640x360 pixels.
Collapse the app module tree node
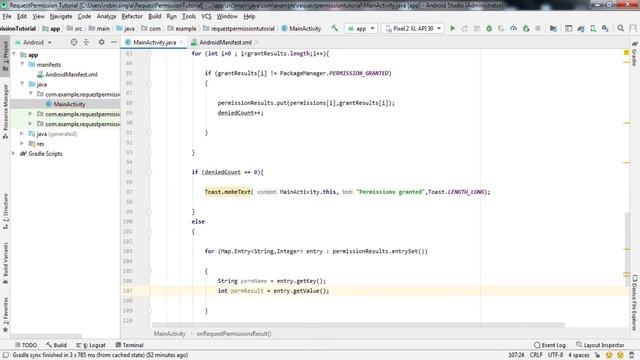[14, 54]
